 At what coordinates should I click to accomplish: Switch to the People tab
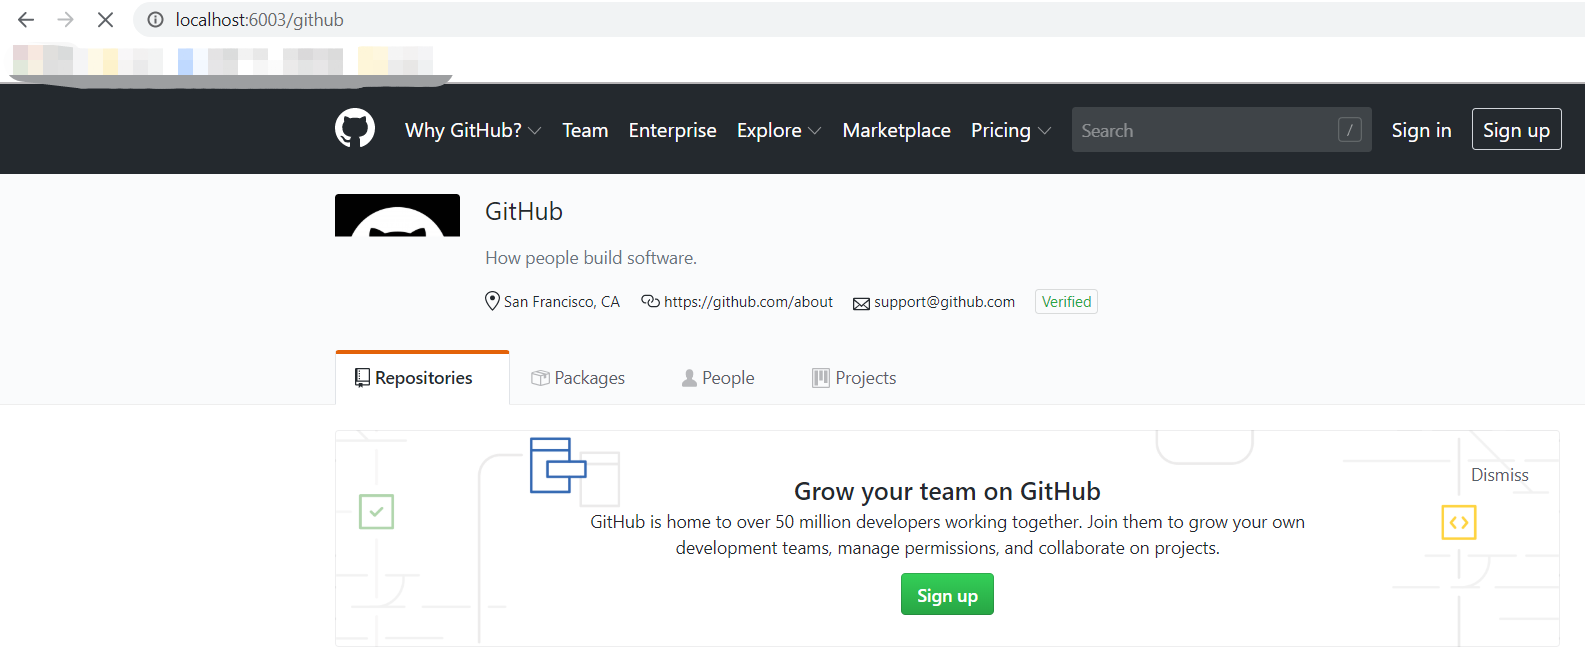pyautogui.click(x=718, y=378)
